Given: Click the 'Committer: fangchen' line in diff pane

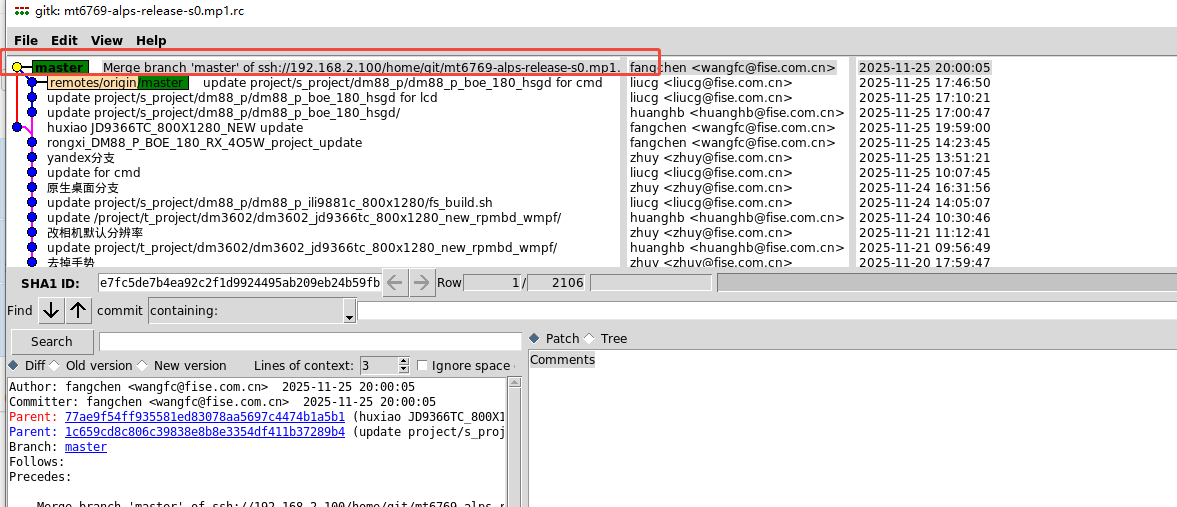Looking at the screenshot, I should coord(222,402).
